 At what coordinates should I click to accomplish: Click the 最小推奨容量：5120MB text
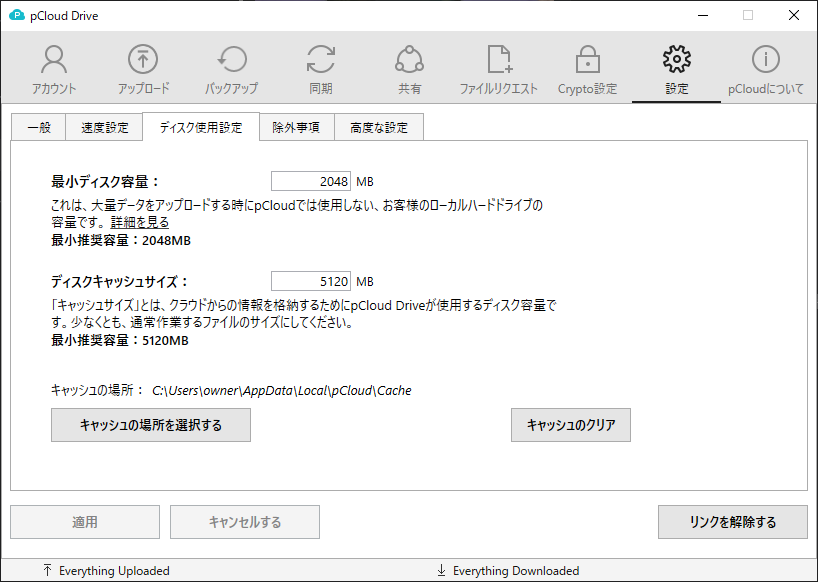[120, 341]
